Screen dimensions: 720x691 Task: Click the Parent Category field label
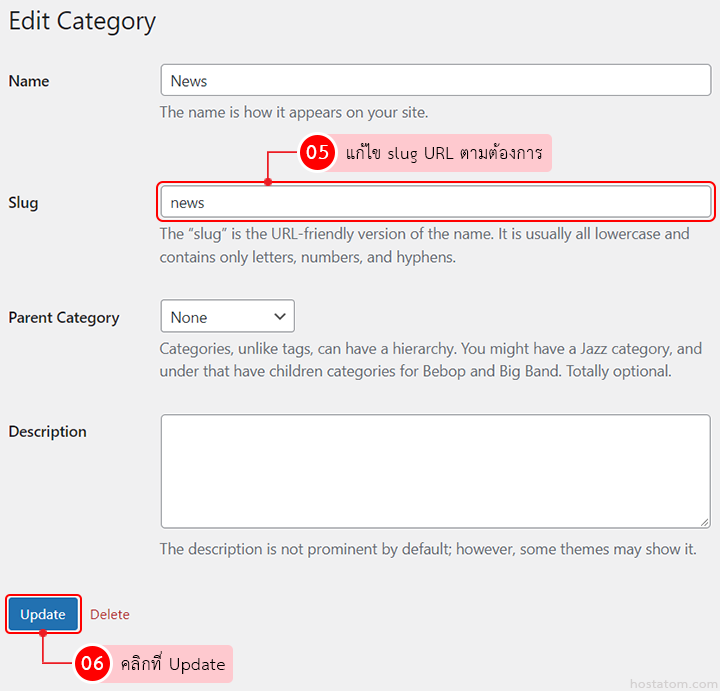pyautogui.click(x=64, y=318)
